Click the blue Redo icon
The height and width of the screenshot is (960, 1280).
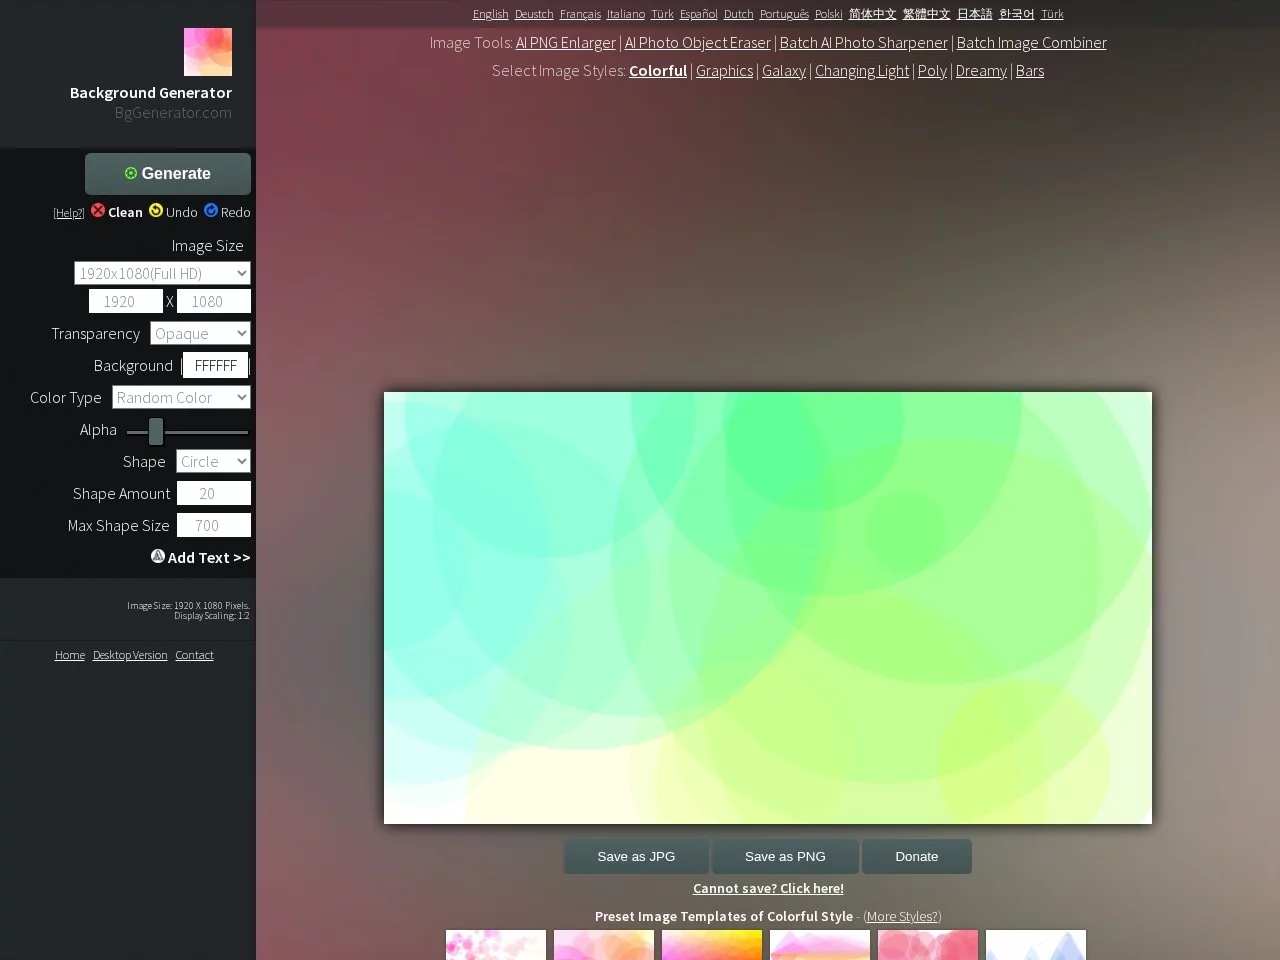[x=211, y=210]
